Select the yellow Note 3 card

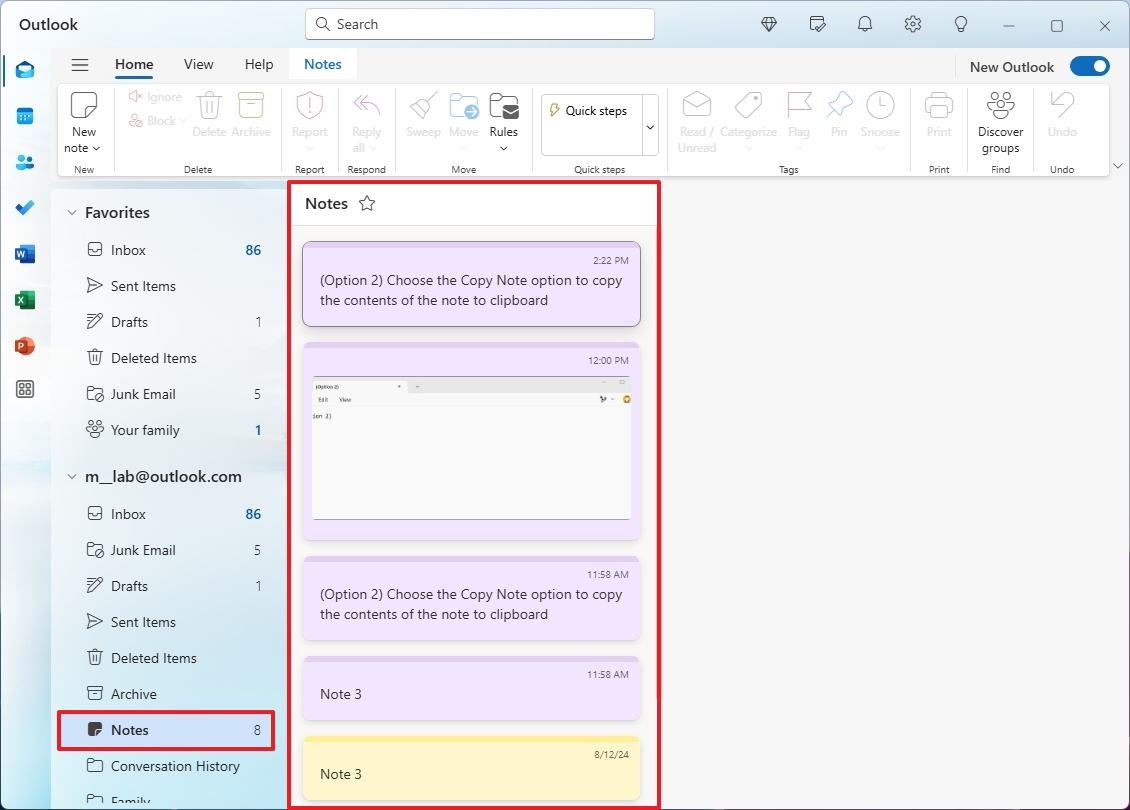471,768
